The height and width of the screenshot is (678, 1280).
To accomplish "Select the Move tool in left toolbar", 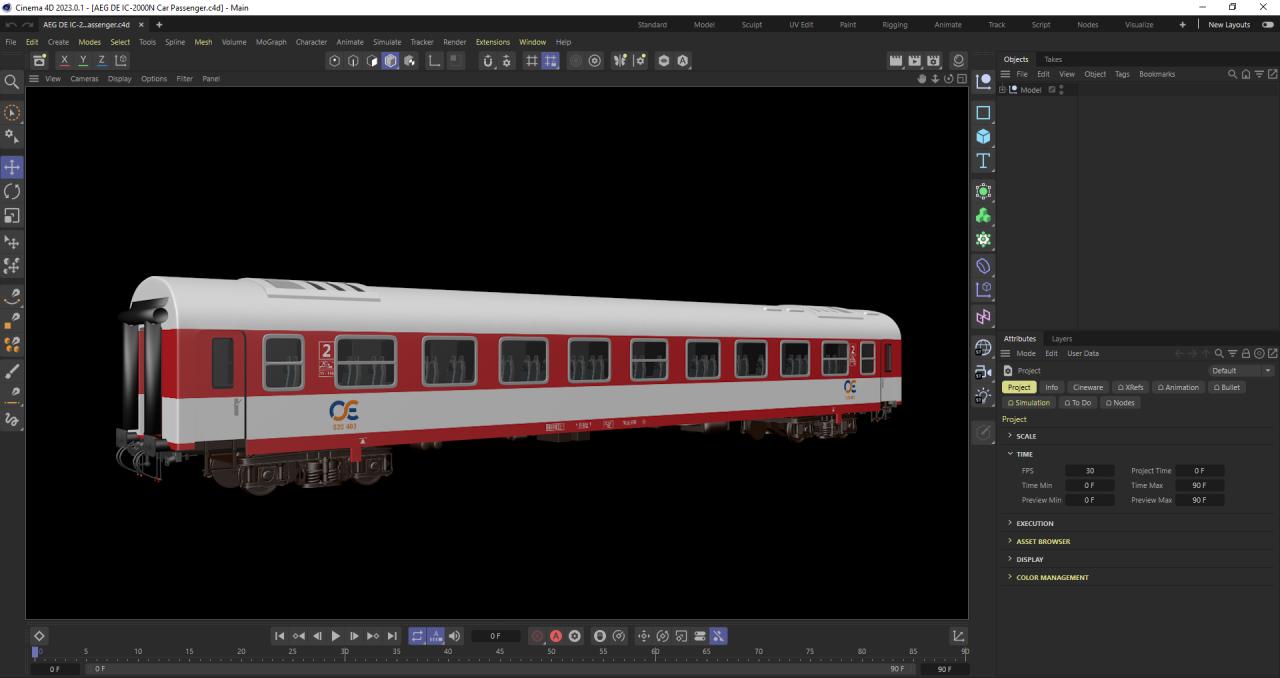I will coord(12,167).
